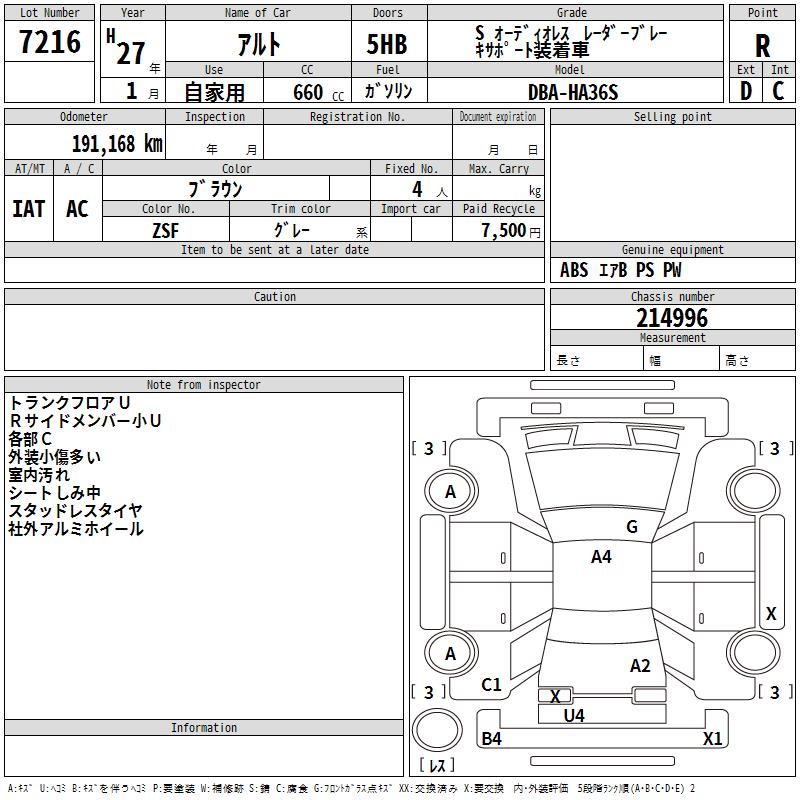
Task: Click the lot number 7216
Action: pos(49,42)
